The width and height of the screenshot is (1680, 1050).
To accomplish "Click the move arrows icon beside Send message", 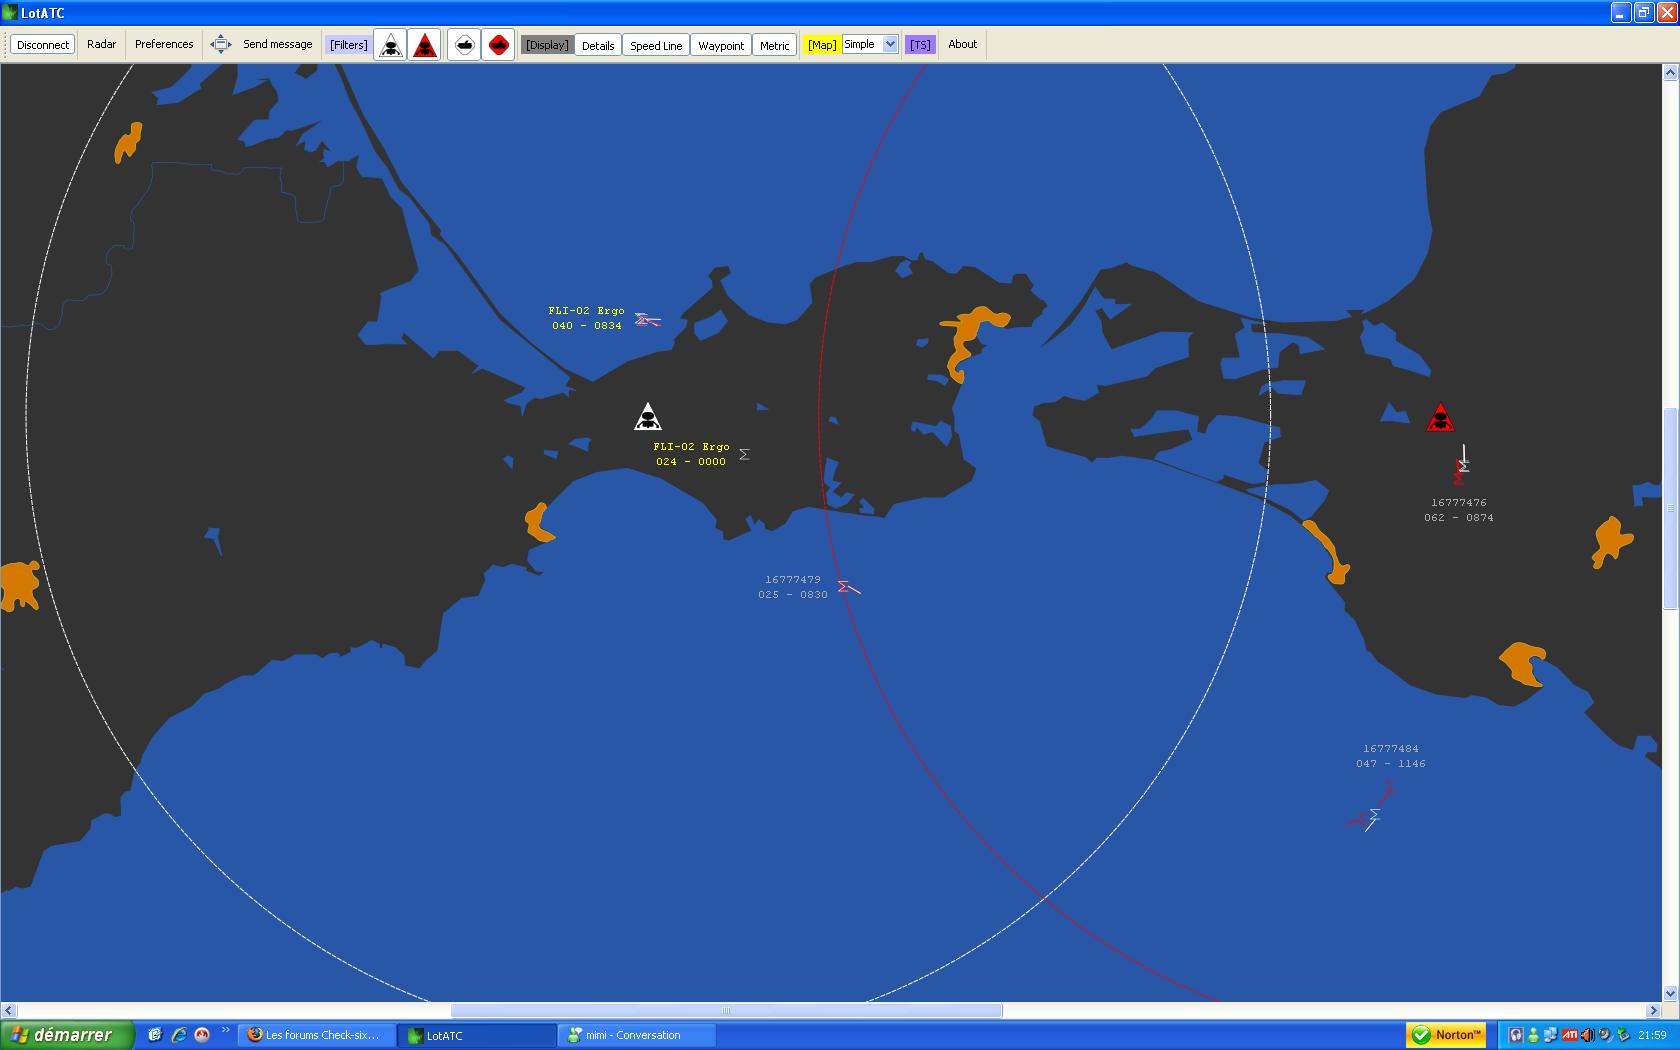I will click(221, 44).
